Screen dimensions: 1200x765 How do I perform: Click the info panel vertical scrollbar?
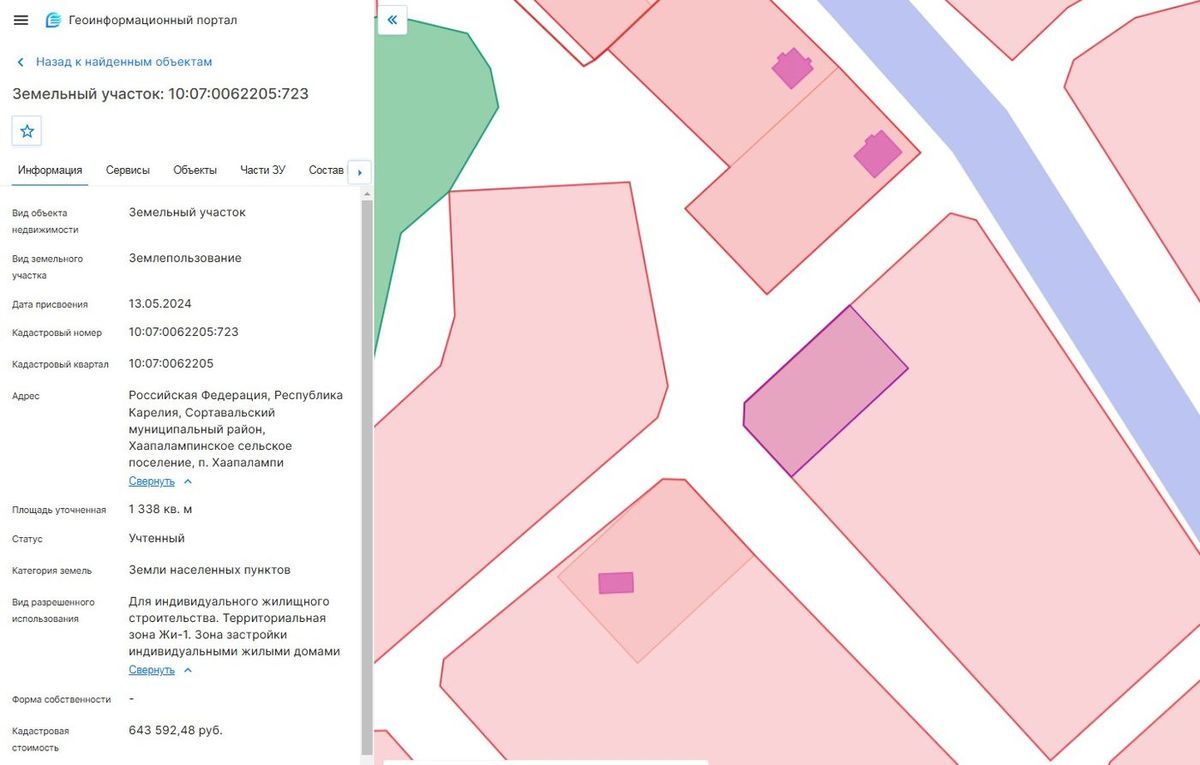click(x=367, y=477)
